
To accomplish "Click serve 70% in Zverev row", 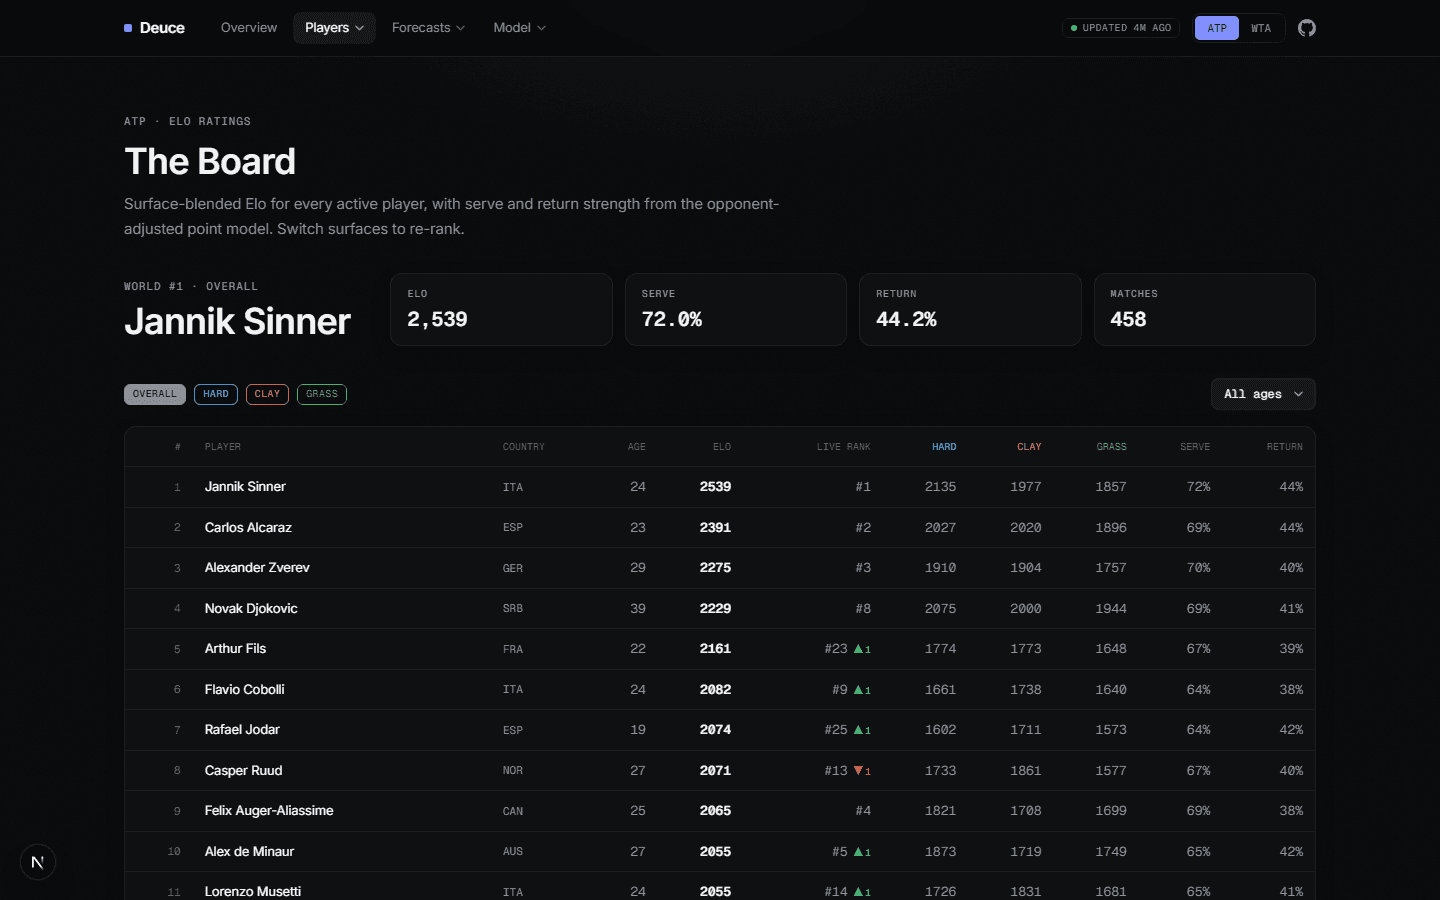I will [x=1198, y=568].
